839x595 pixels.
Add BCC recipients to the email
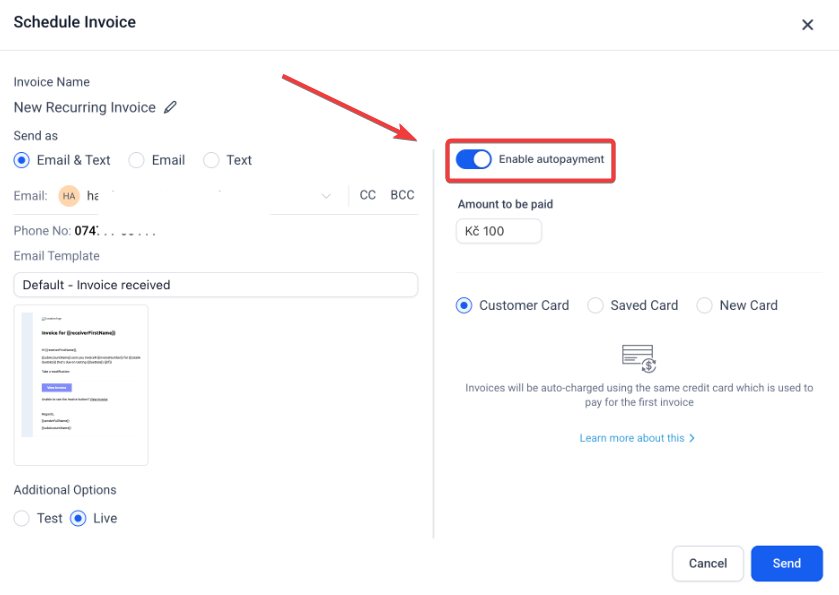coord(402,195)
